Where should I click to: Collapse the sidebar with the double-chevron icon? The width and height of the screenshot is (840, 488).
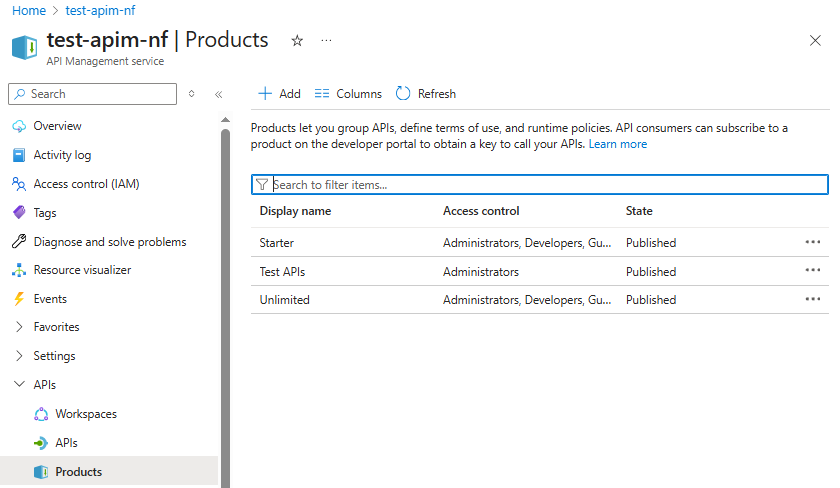pyautogui.click(x=219, y=95)
